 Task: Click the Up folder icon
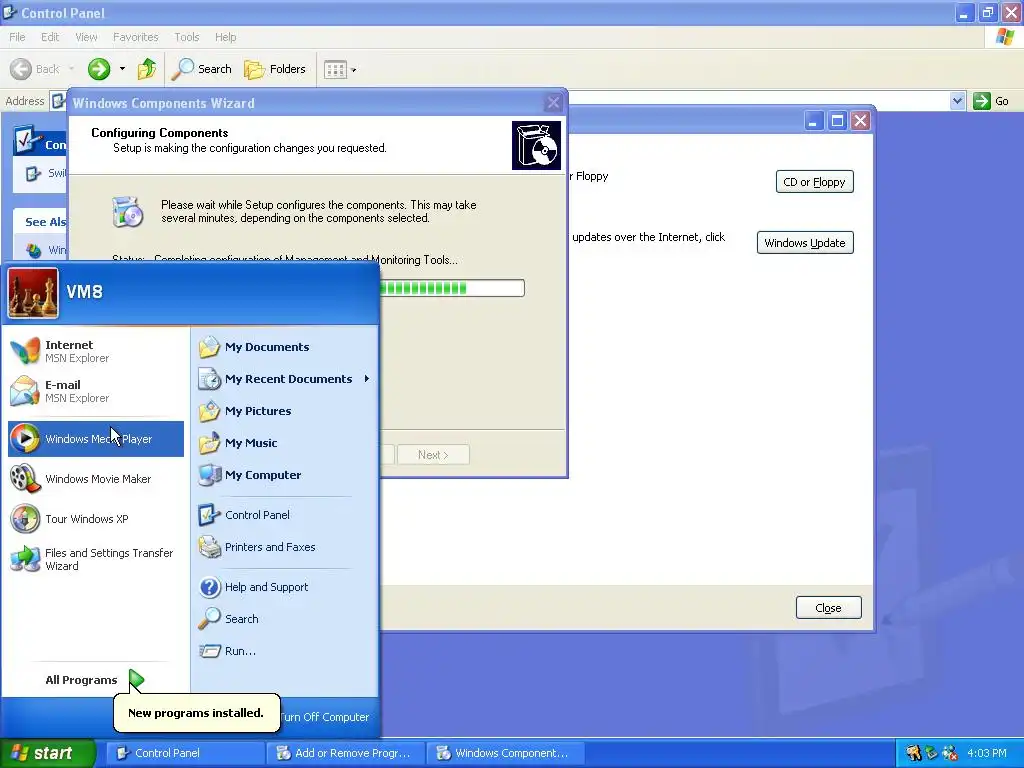click(x=147, y=69)
